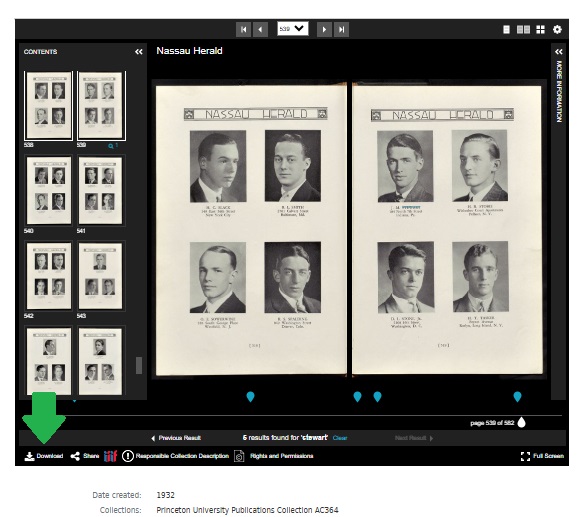Open thumbnail page 543
This screenshot has width=585, height=517.
(x=101, y=275)
